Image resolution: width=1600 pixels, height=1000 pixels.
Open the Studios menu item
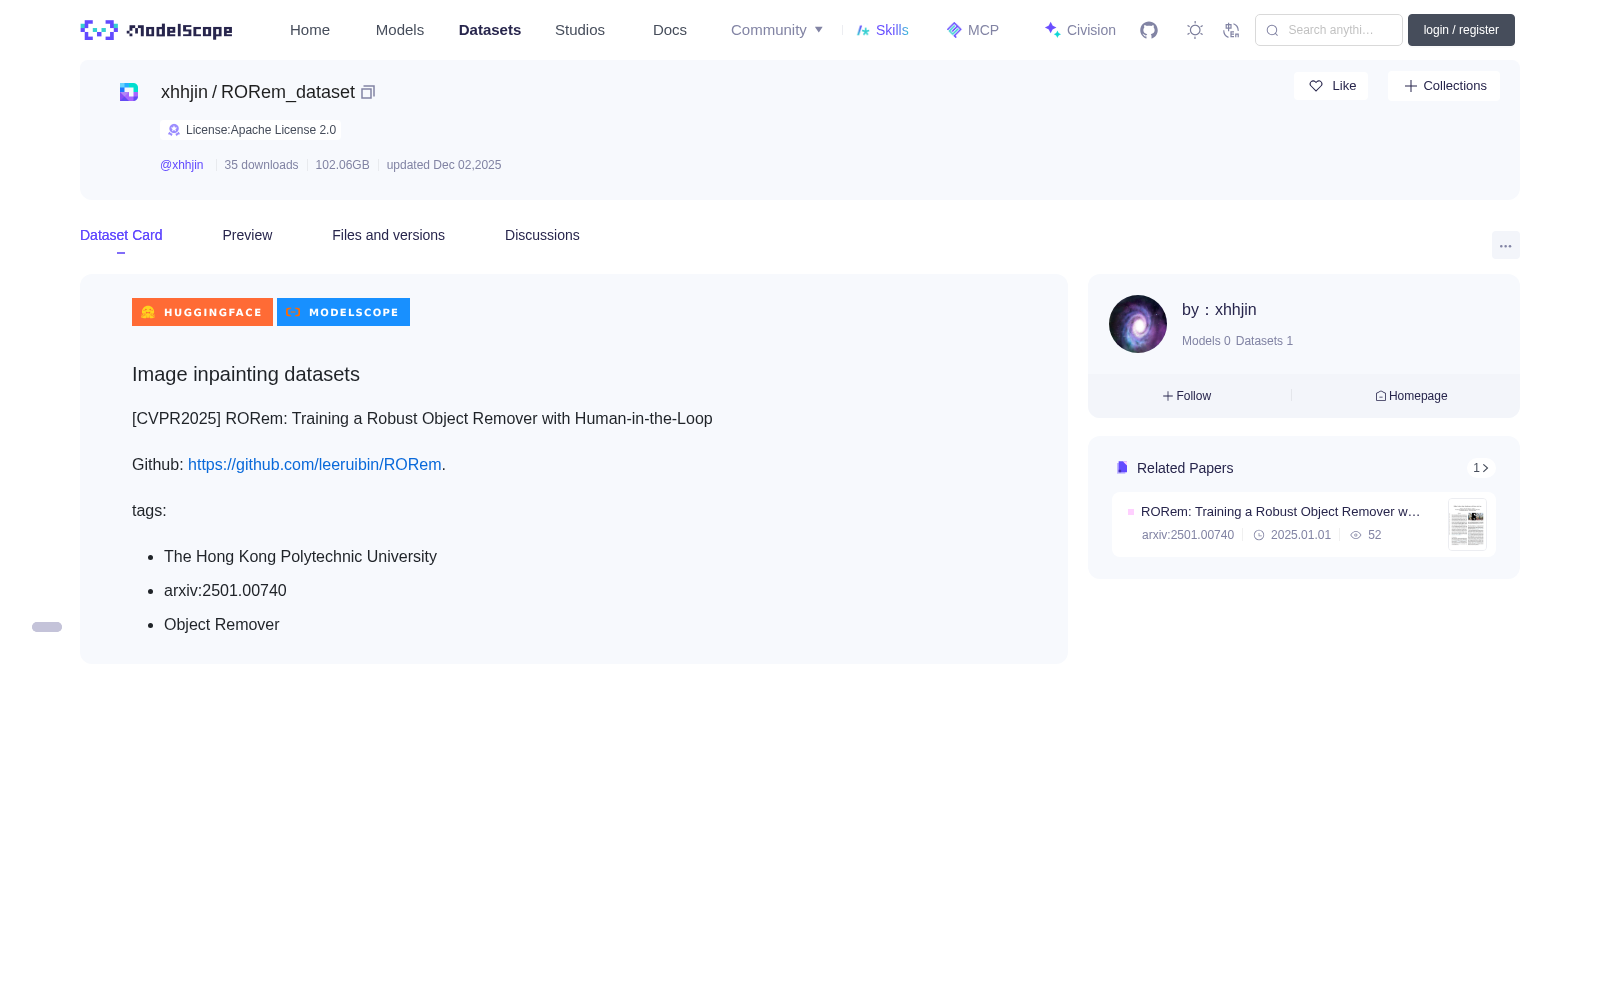coord(580,30)
